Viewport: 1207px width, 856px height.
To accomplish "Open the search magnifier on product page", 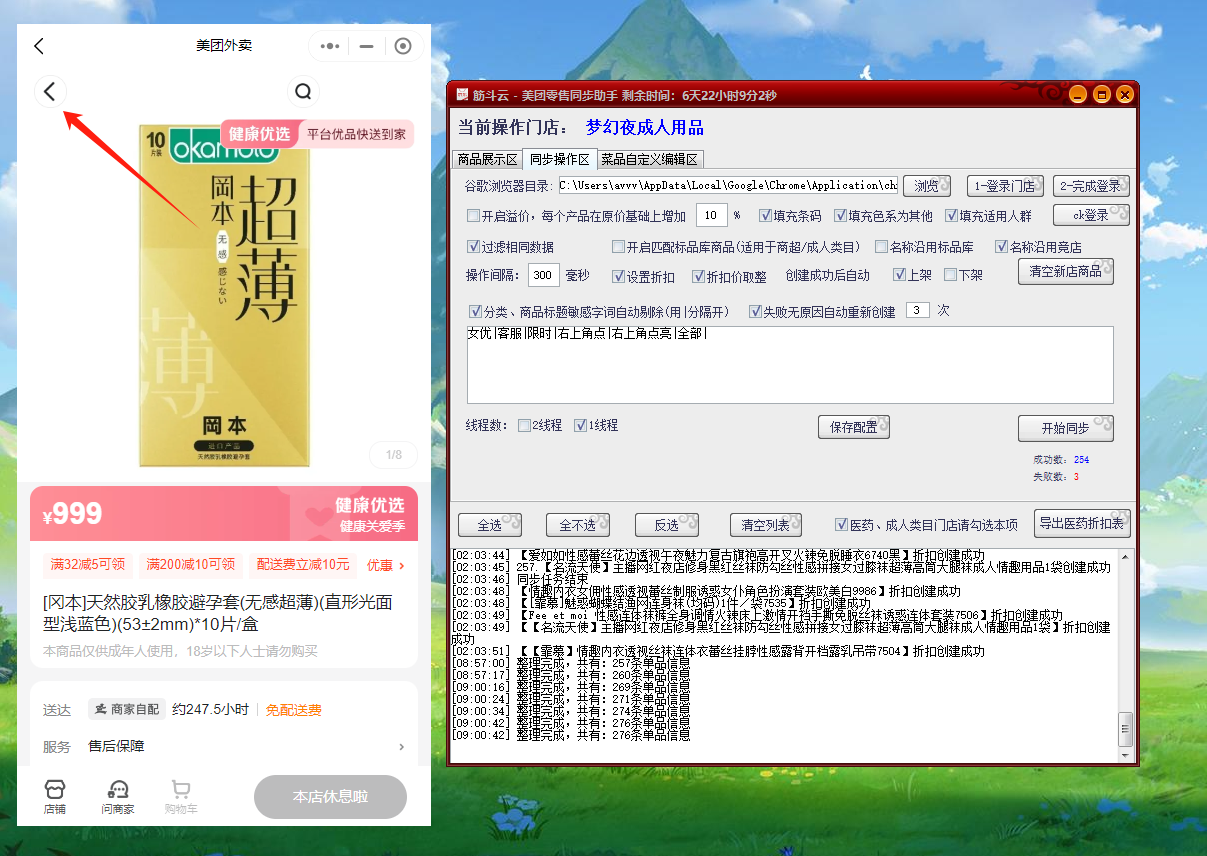I will pos(303,92).
